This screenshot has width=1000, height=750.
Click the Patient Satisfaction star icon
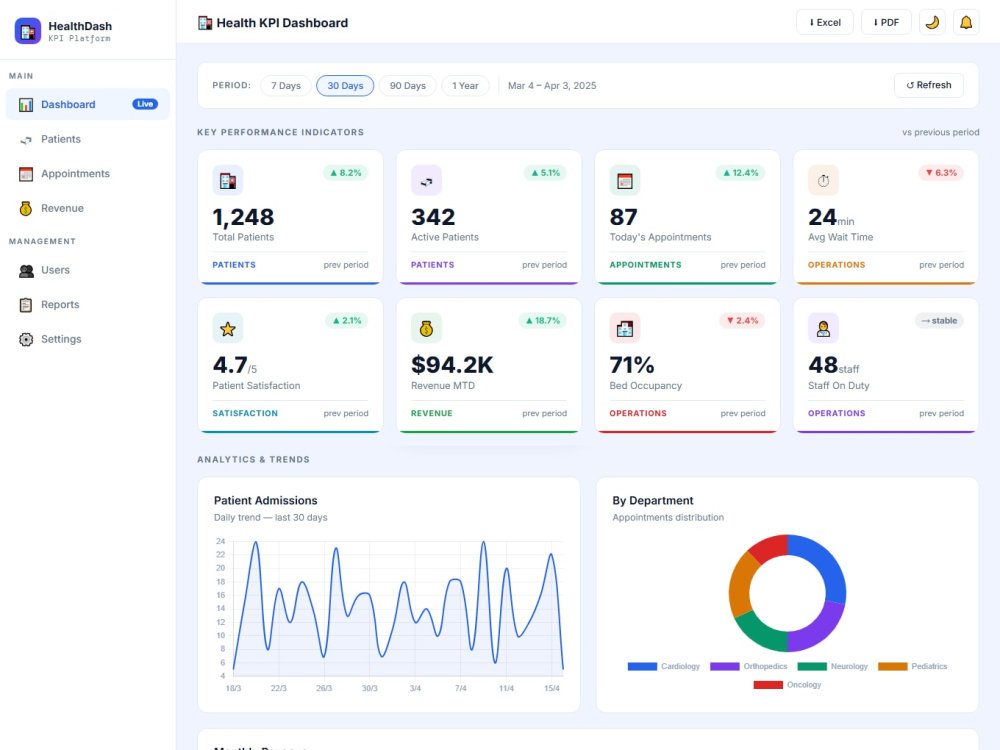pyautogui.click(x=228, y=328)
